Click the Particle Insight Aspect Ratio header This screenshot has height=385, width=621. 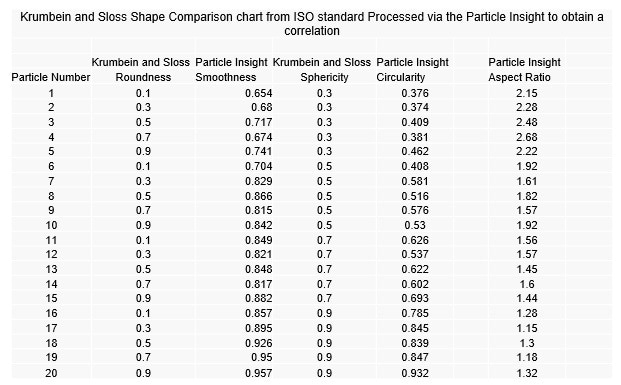[x=524, y=70]
